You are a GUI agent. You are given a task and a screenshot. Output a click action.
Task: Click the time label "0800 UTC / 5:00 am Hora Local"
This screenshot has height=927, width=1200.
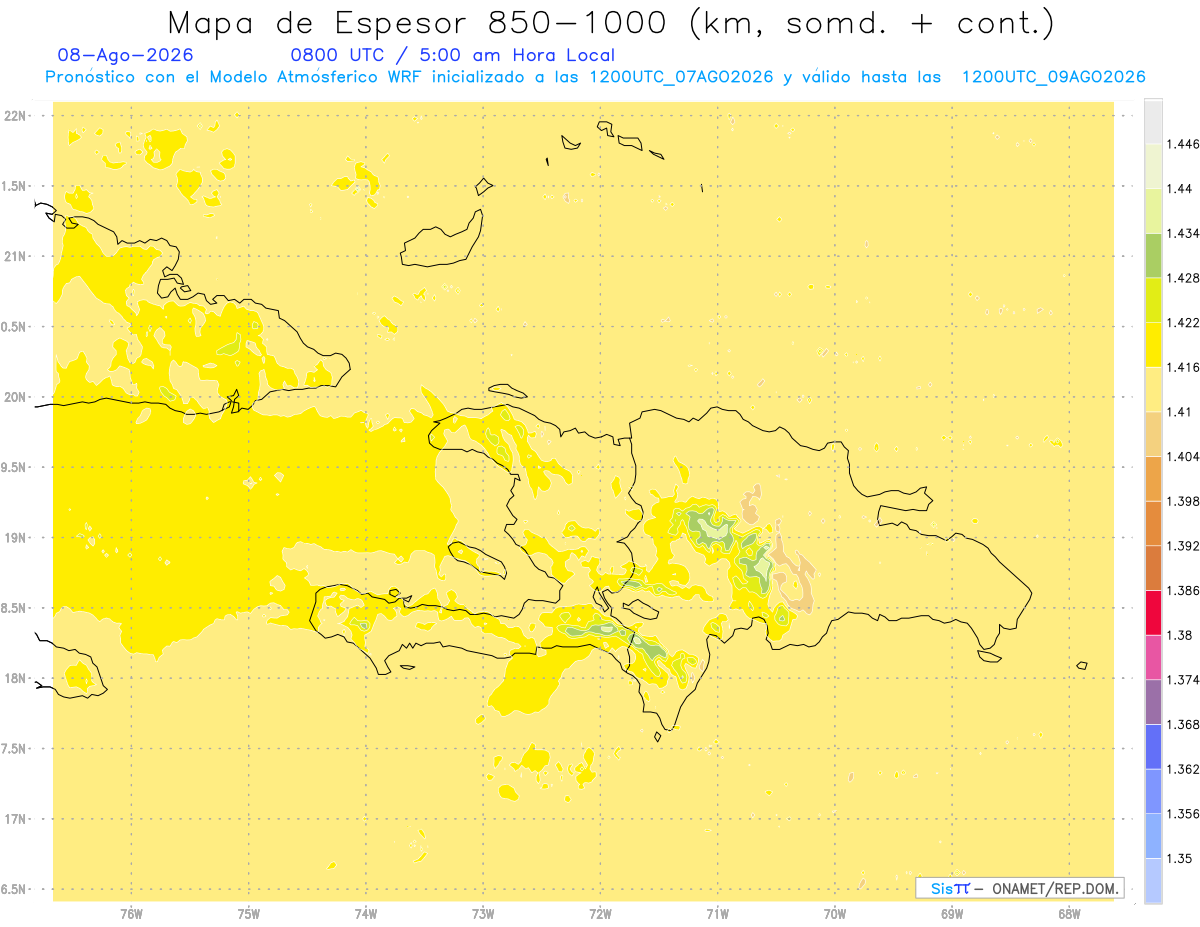tap(452, 55)
